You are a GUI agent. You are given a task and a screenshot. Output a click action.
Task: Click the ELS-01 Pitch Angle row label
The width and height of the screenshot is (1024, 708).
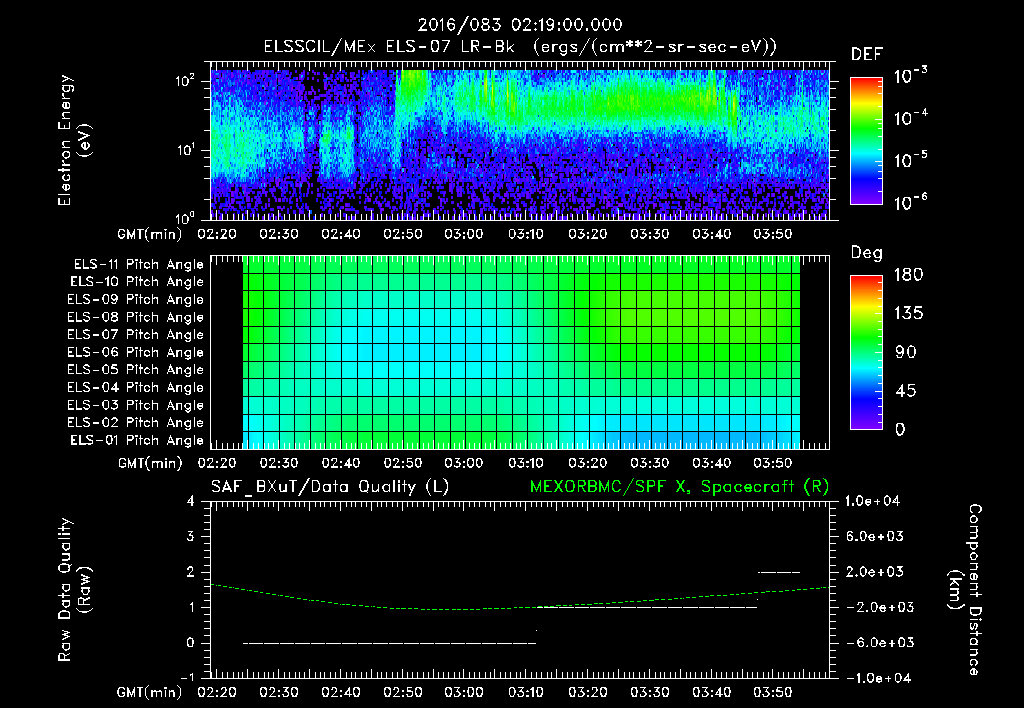(x=137, y=440)
